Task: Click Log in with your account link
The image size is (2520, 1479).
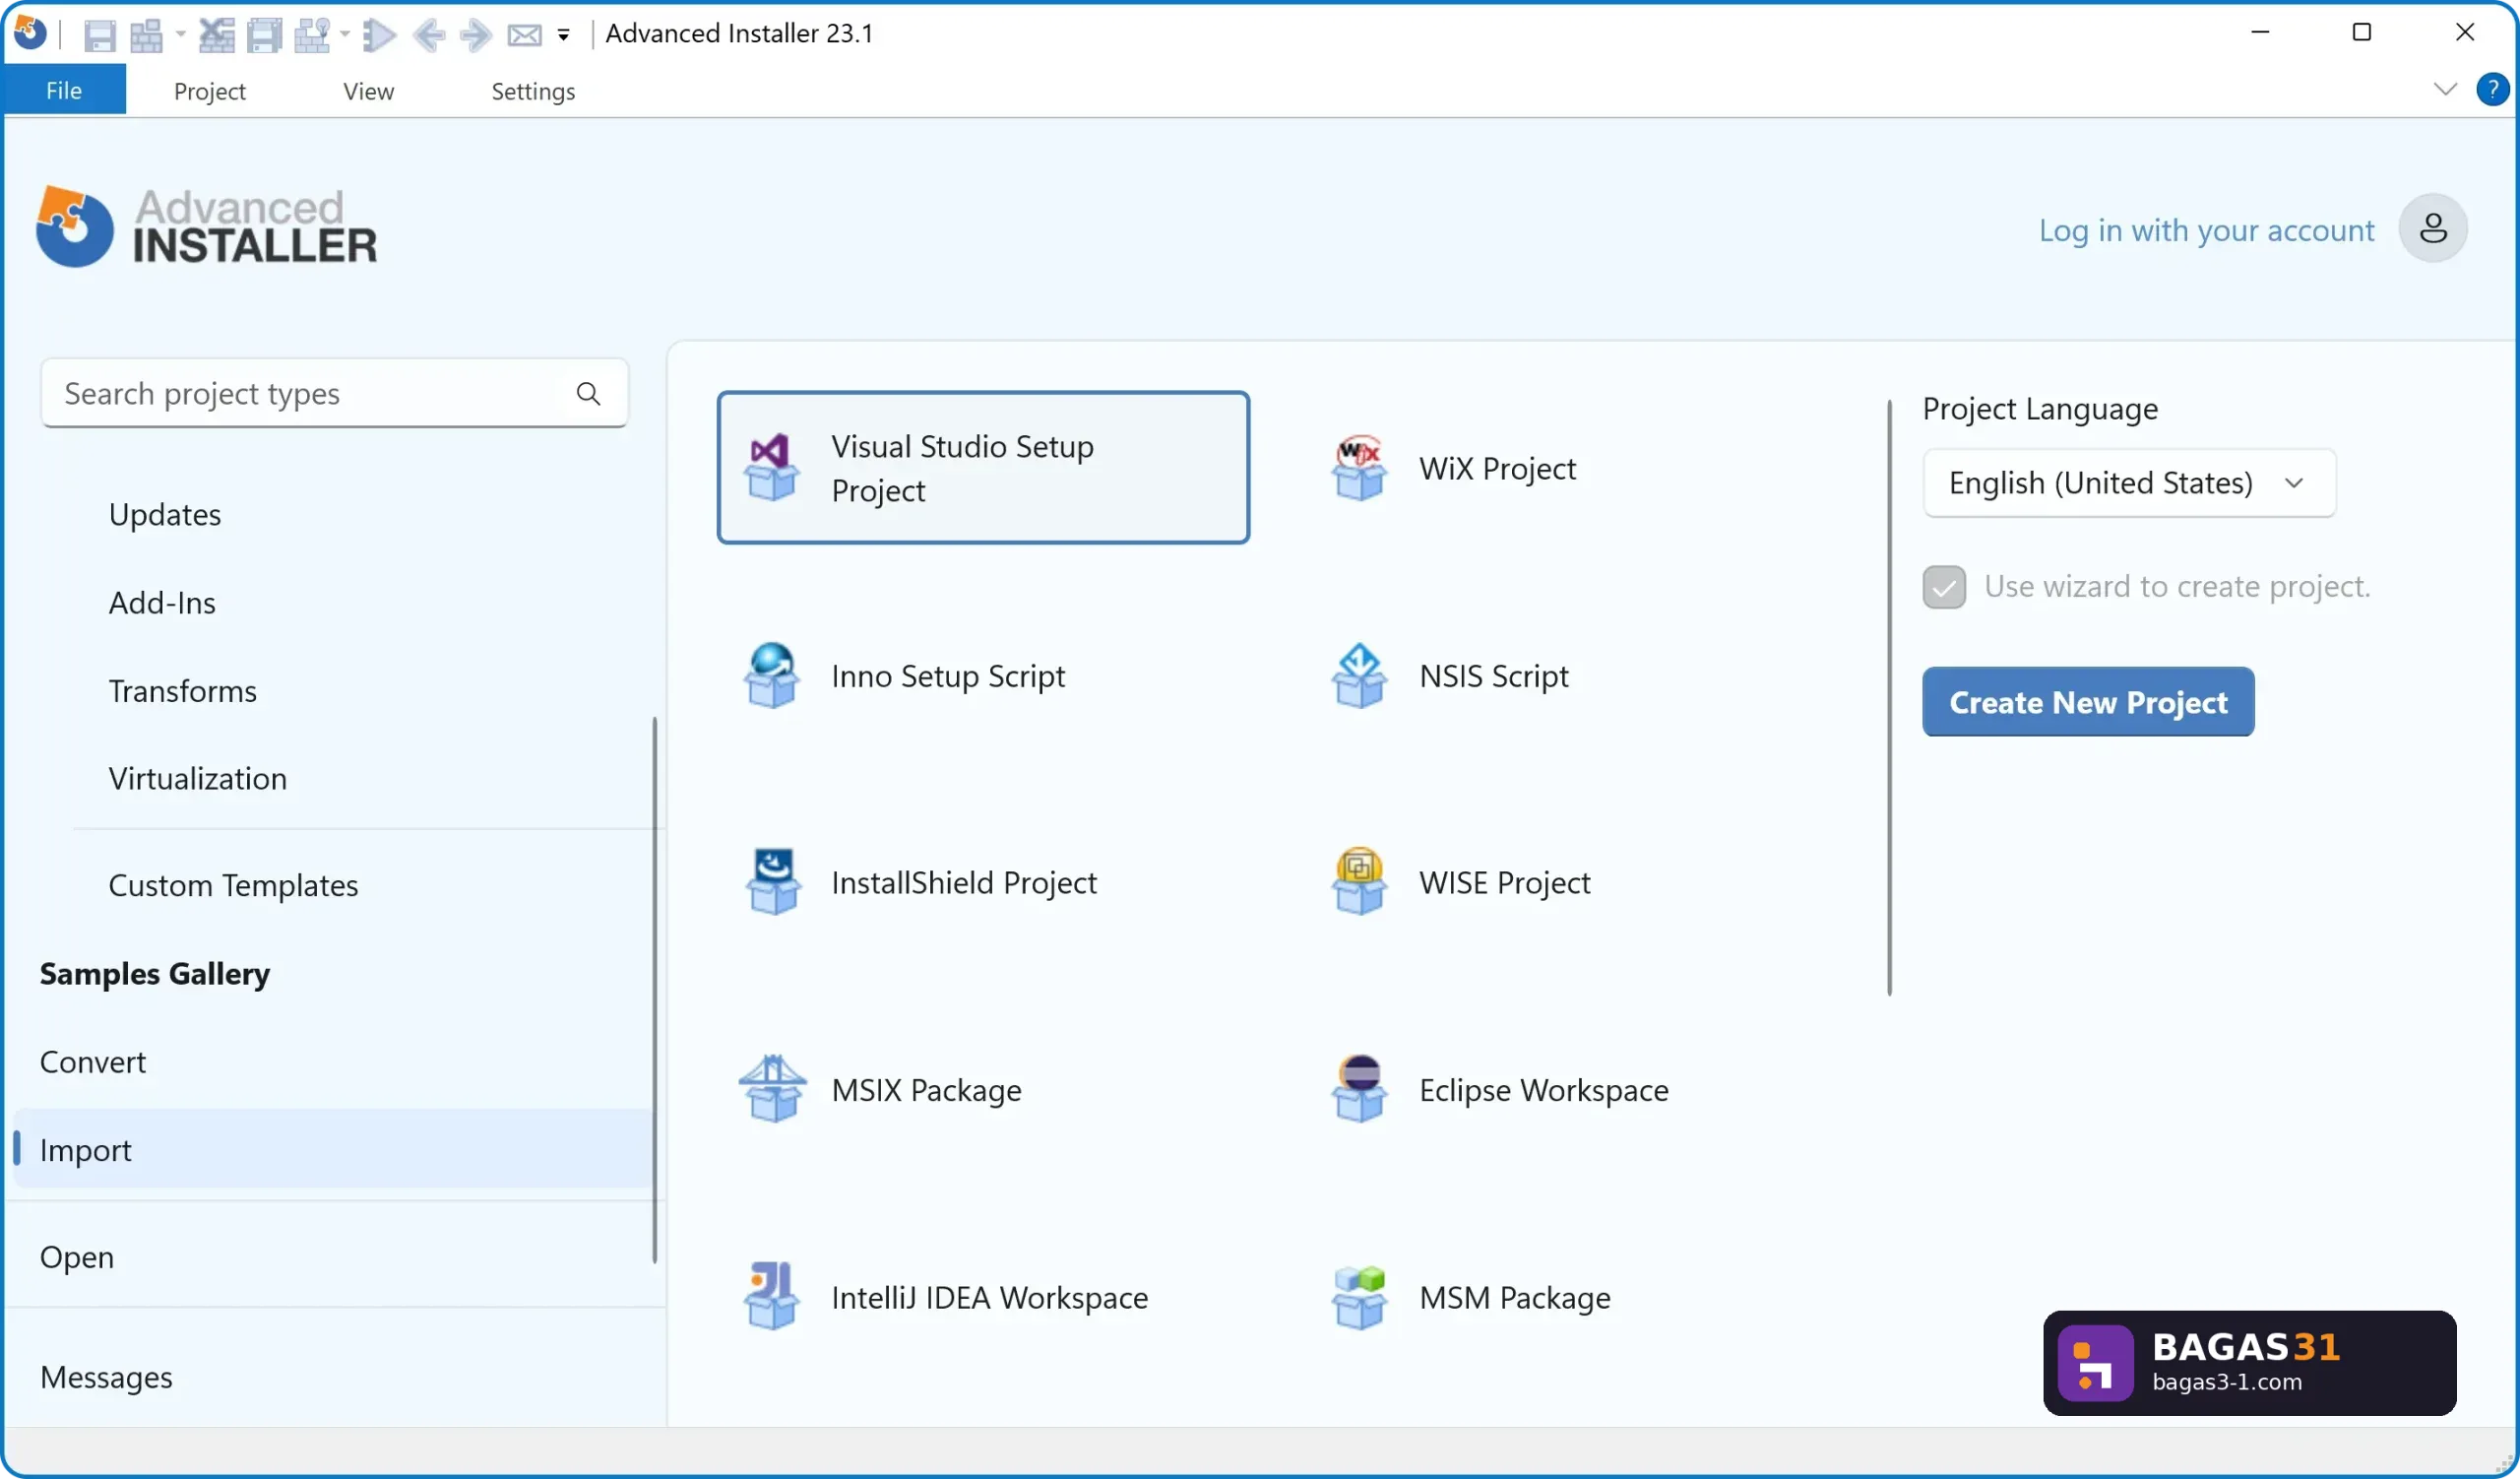Action: (x=2206, y=230)
